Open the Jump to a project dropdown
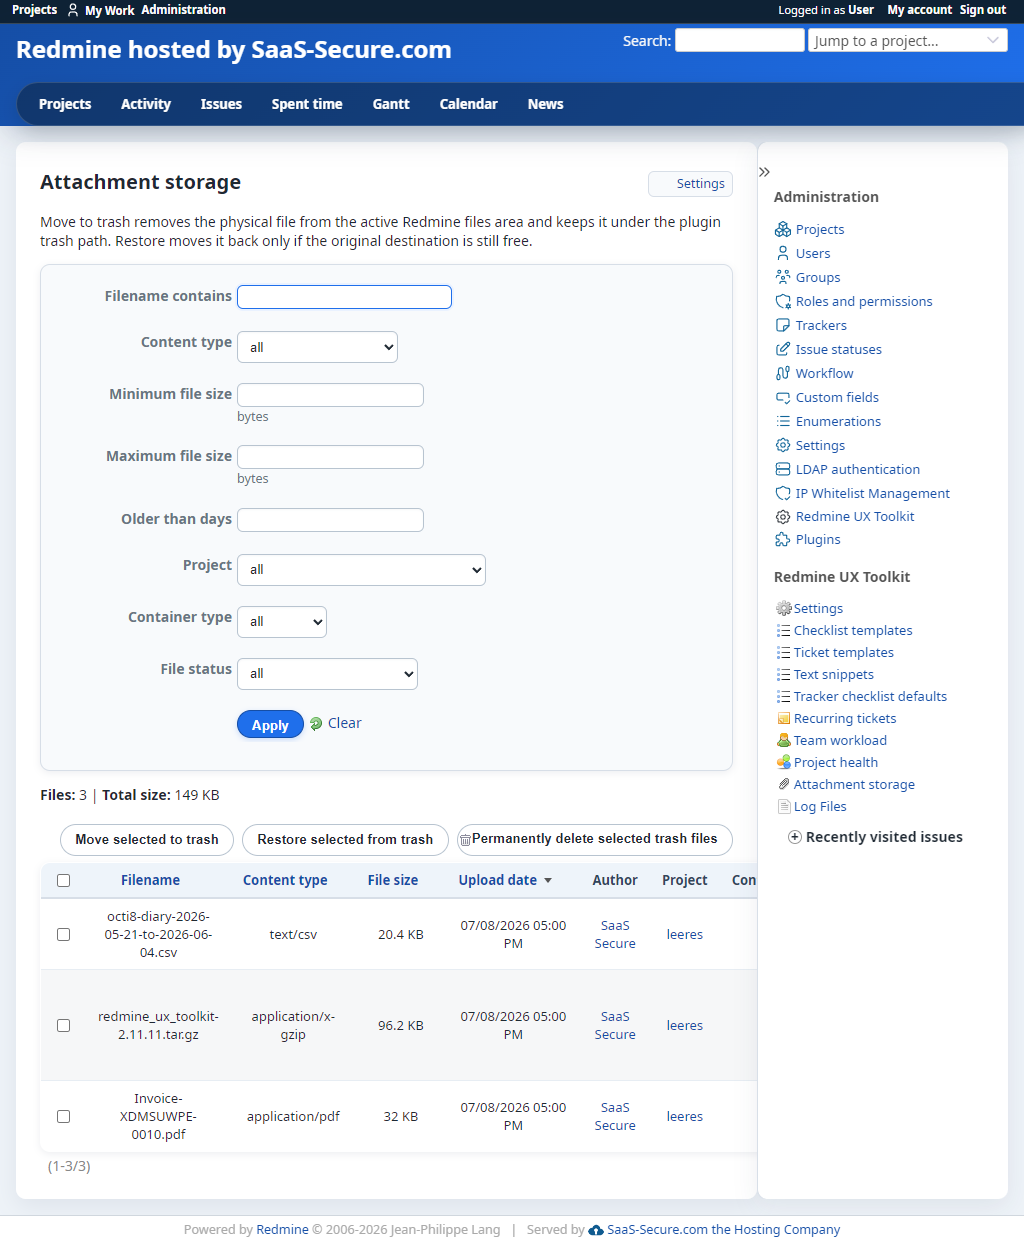Screen dimensions: 1024x1243 (908, 40)
